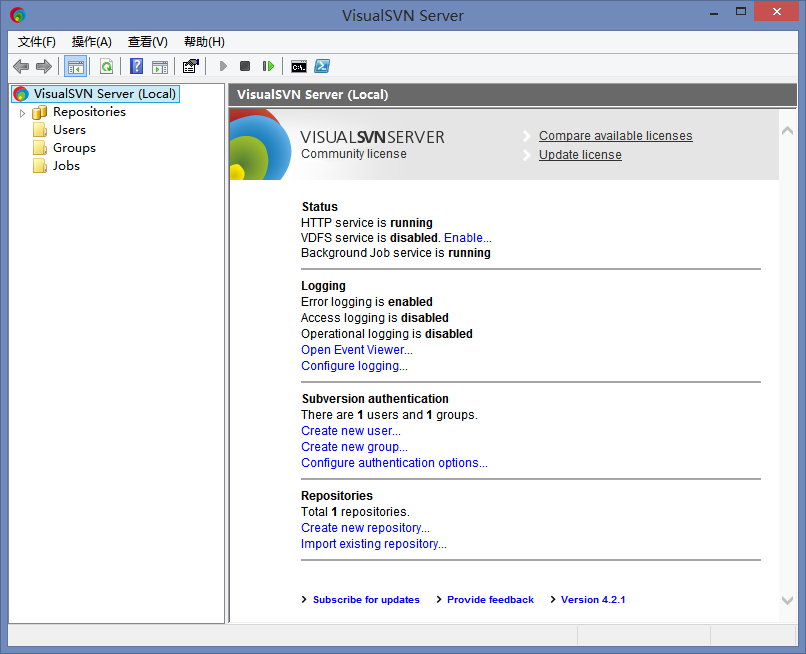Open the 帮助(H) menu
This screenshot has width=806, height=654.
point(204,42)
